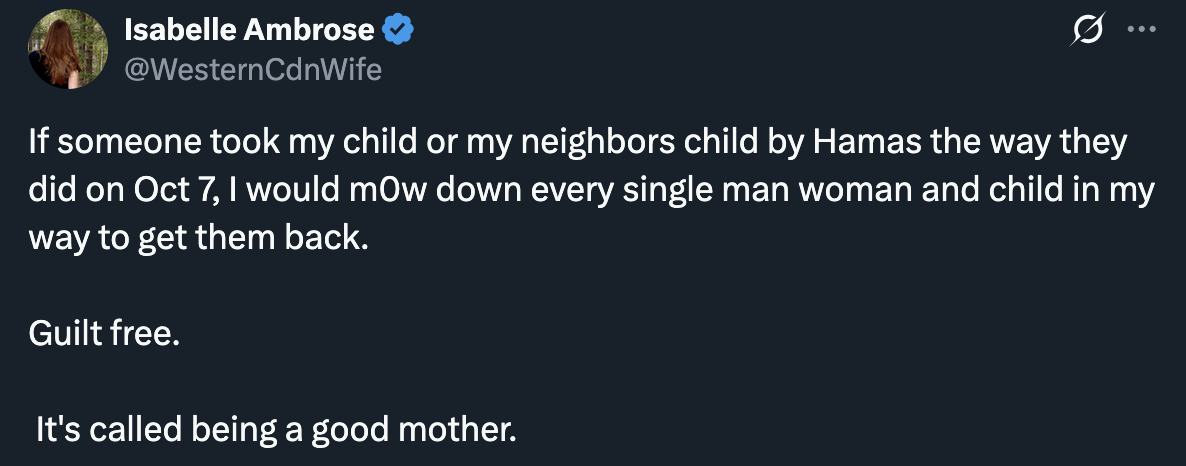Click the line starting 'did on Oct 7'
The image size is (1186, 466).
click(x=591, y=191)
